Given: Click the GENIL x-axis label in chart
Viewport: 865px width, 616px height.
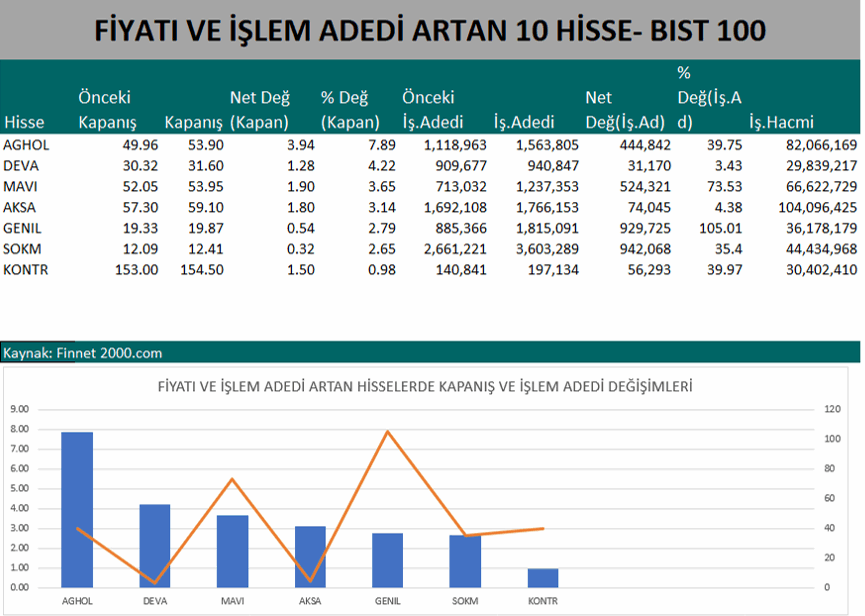Looking at the screenshot, I should click(387, 601).
